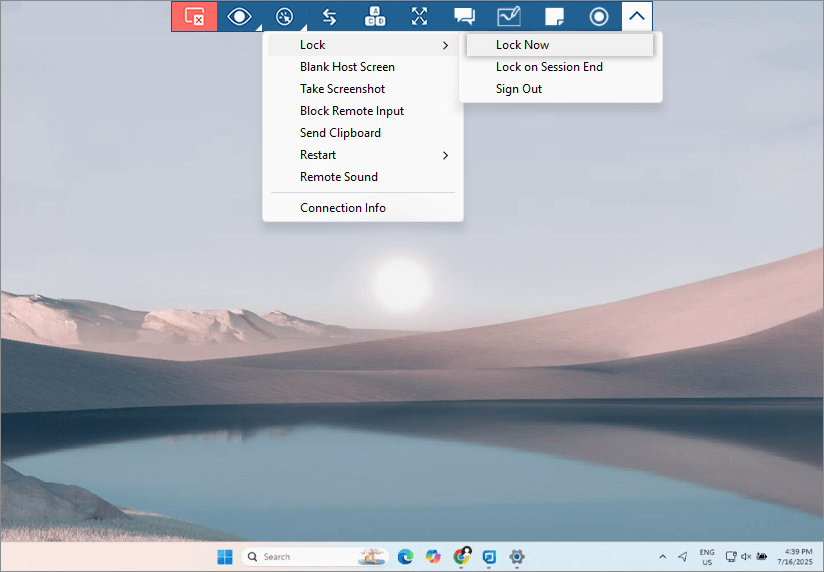Enter full screen with the expand-arrows icon
The height and width of the screenshot is (572, 824).
(419, 16)
